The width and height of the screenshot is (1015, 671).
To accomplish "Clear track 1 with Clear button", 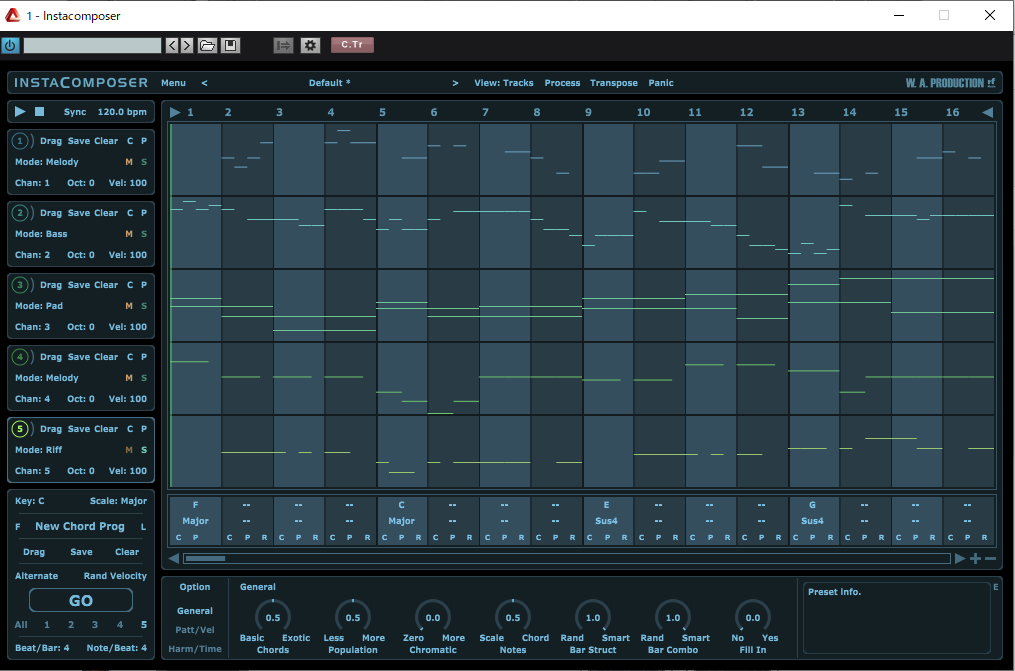I will (x=106, y=140).
